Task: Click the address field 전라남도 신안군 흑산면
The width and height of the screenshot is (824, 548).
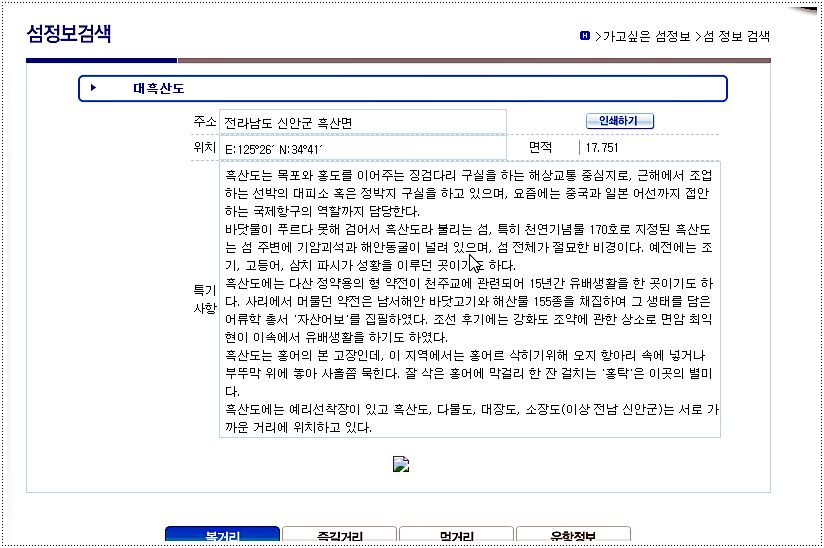Action: 363,122
